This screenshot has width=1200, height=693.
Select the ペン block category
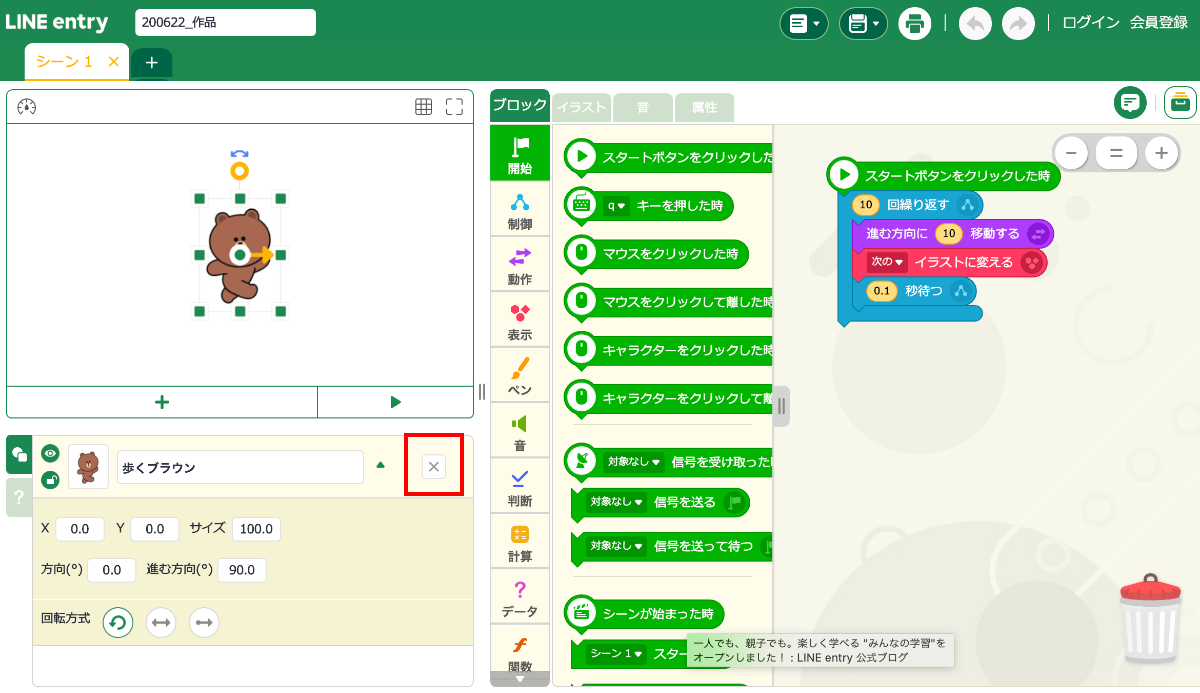point(520,375)
